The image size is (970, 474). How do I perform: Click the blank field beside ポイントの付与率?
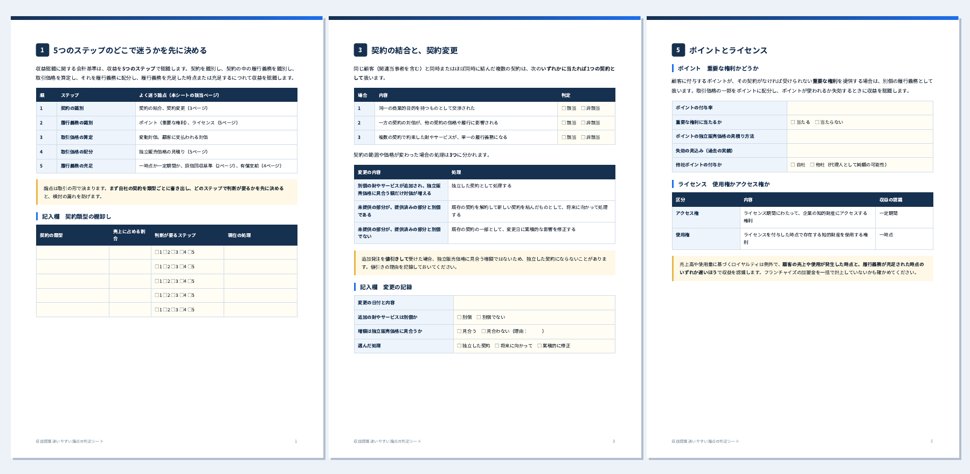click(860, 108)
